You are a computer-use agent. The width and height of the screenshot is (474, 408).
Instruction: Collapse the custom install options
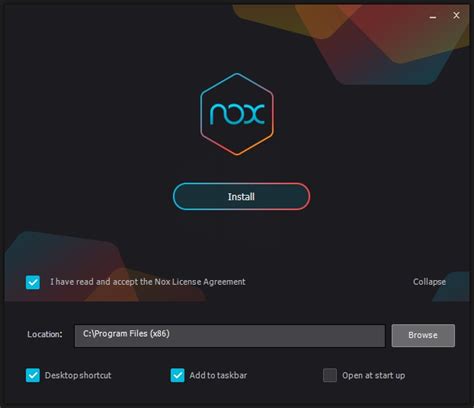pyautogui.click(x=429, y=282)
